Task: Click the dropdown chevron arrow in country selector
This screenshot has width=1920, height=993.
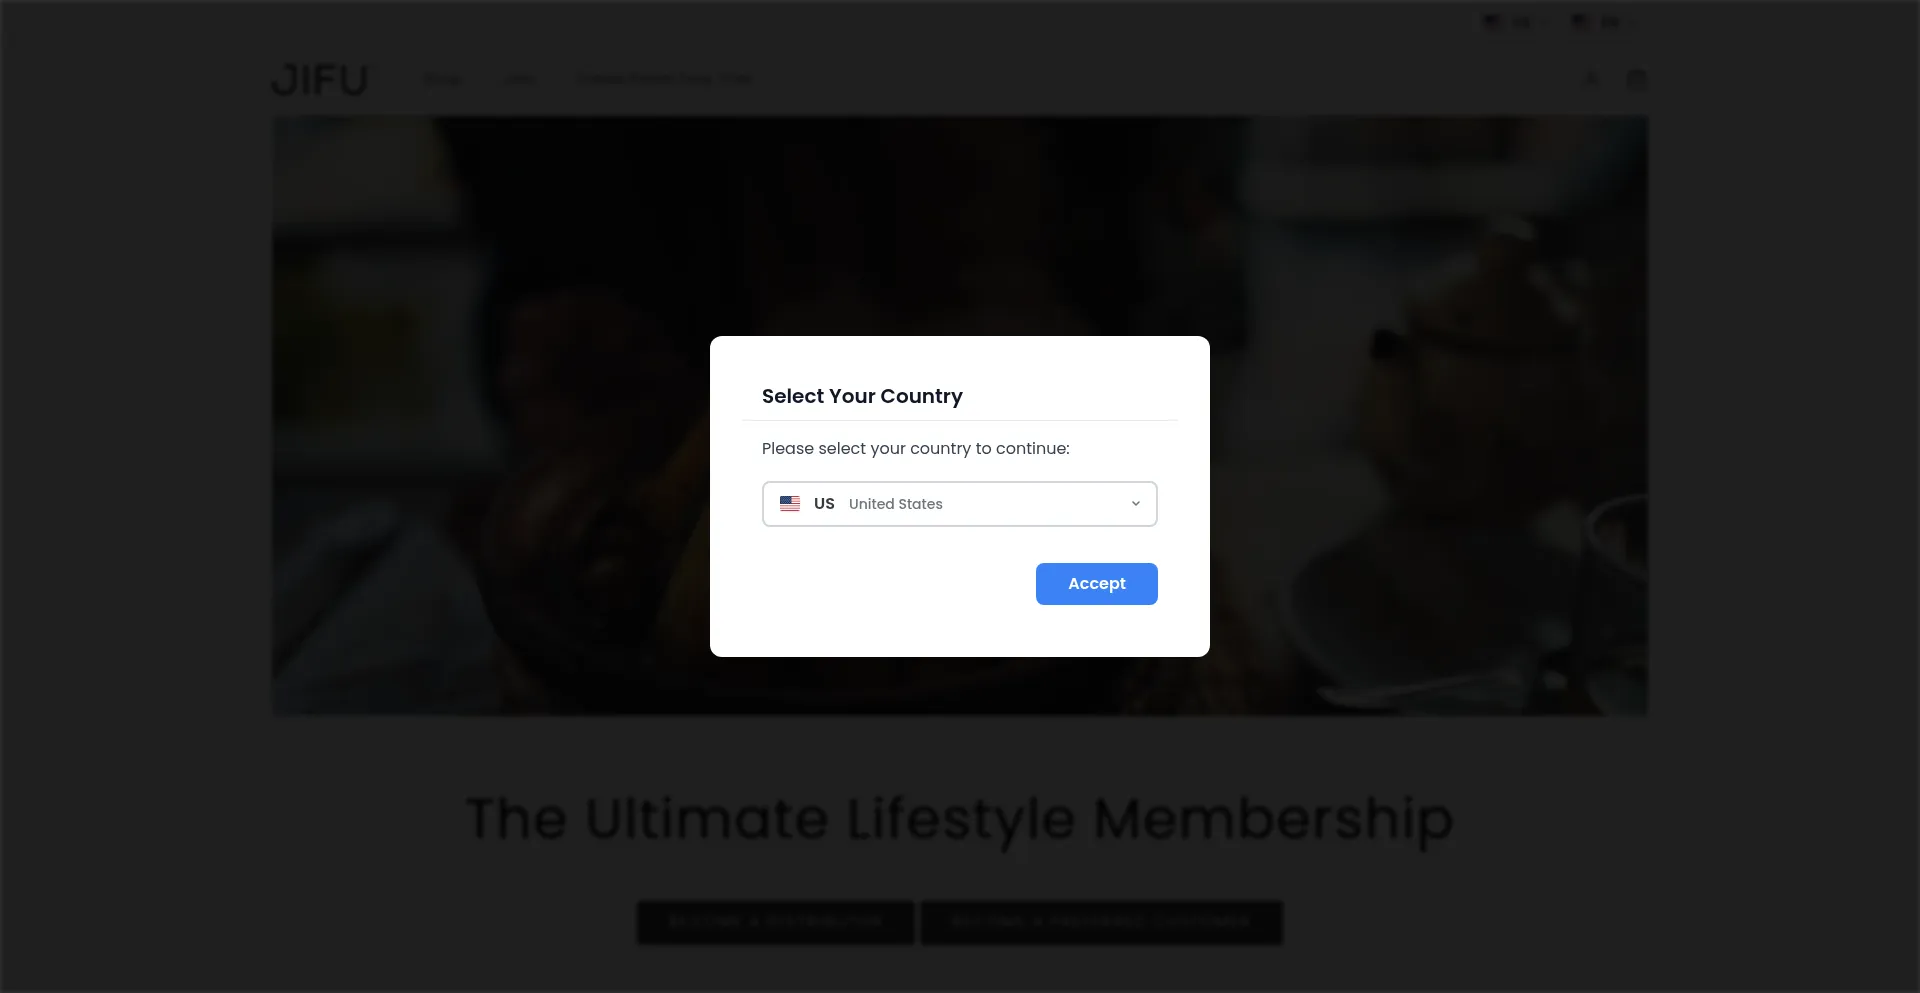Action: click(1135, 504)
